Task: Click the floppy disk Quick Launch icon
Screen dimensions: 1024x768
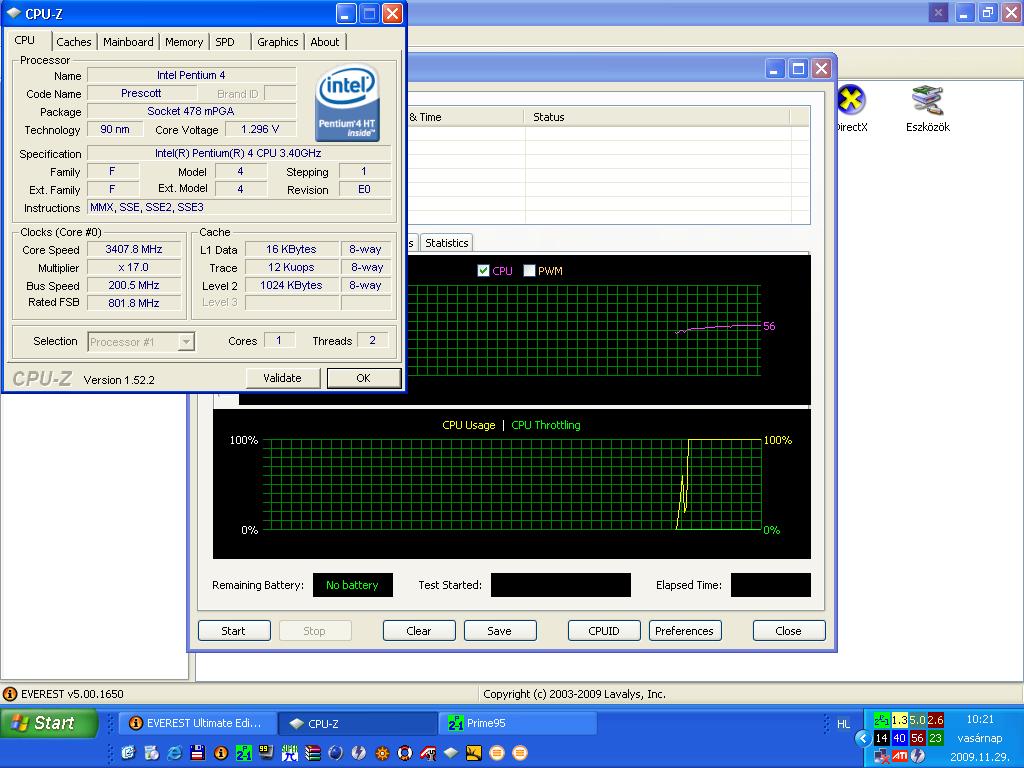Action: pyautogui.click(x=197, y=752)
